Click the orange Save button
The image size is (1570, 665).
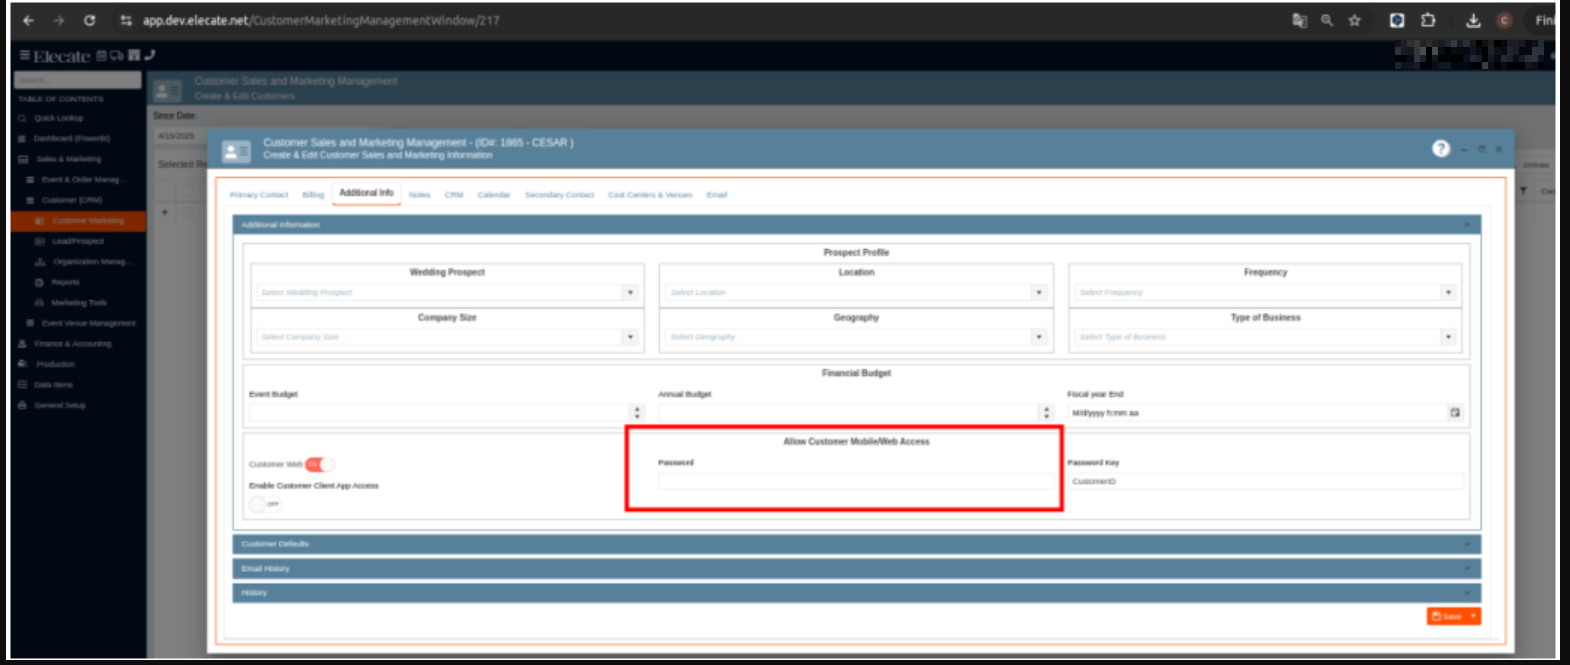pos(1447,617)
